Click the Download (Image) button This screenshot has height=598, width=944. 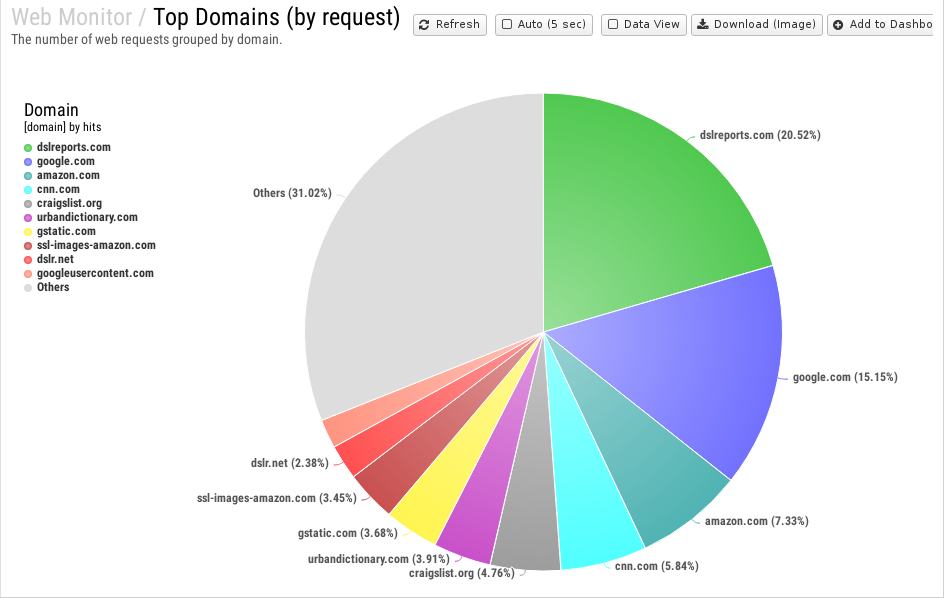pos(757,25)
